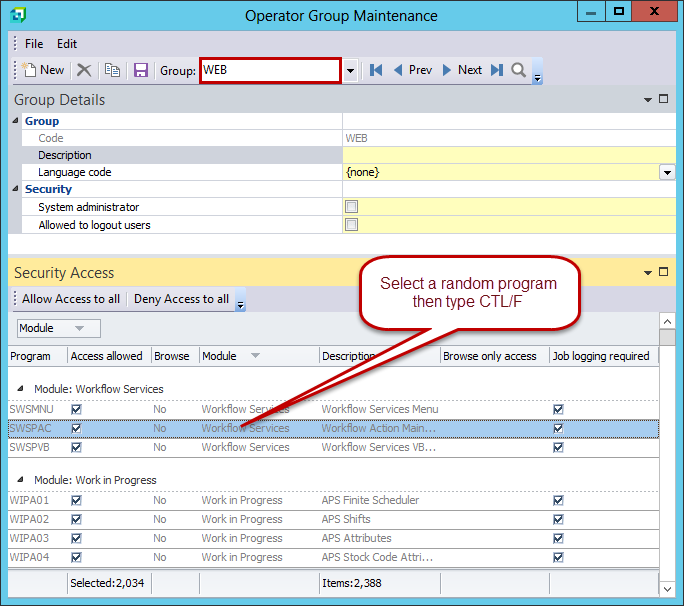Open the search magnifier icon
This screenshot has height=606, width=684.
[x=518, y=70]
